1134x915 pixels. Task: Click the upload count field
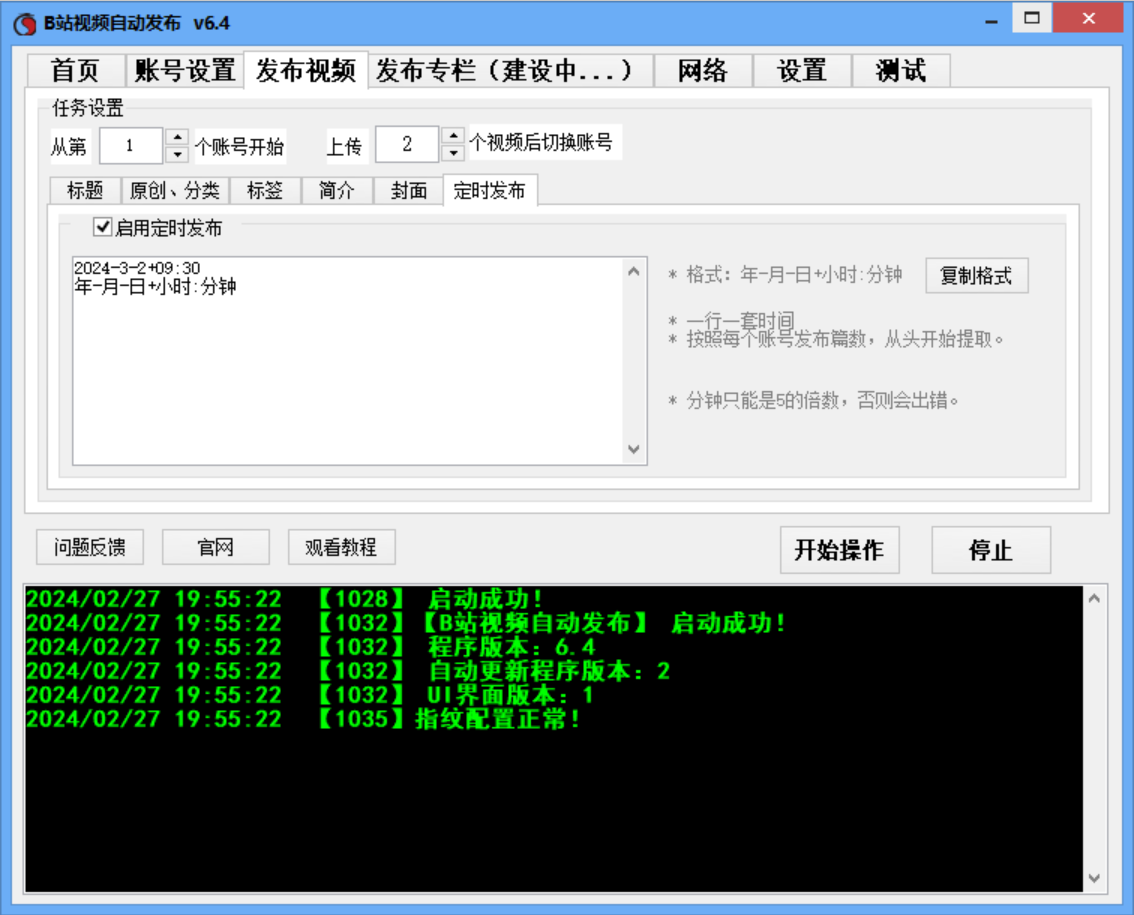point(407,144)
